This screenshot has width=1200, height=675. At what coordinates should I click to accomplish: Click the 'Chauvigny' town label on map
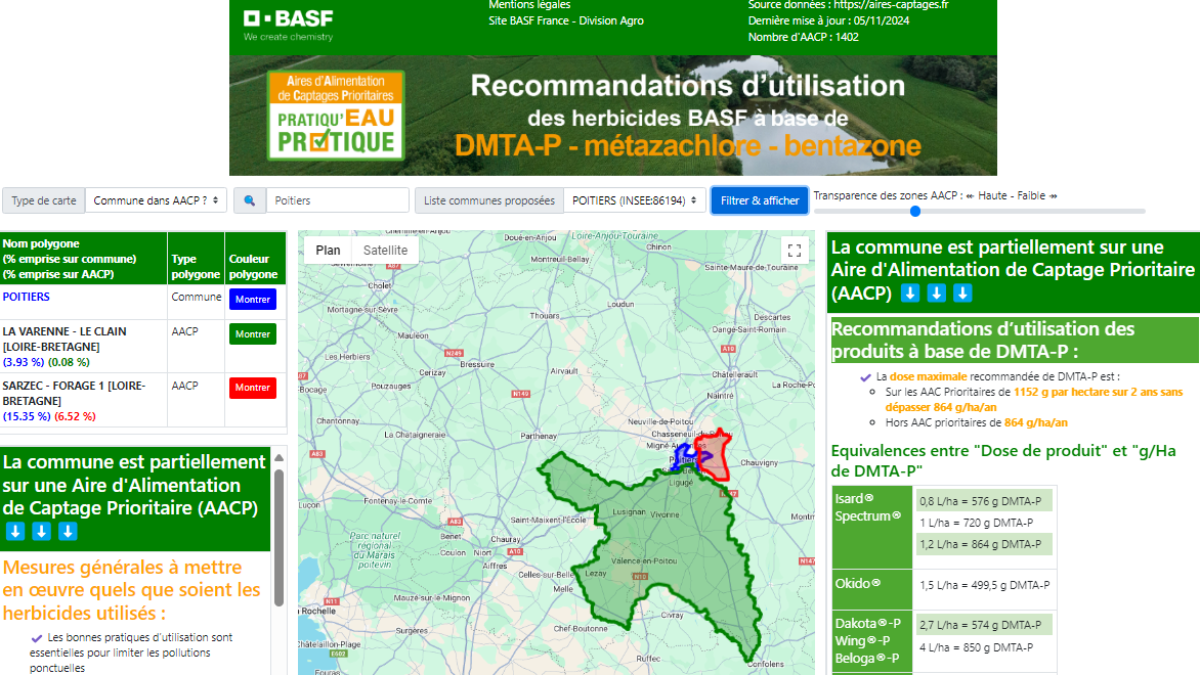click(x=760, y=463)
